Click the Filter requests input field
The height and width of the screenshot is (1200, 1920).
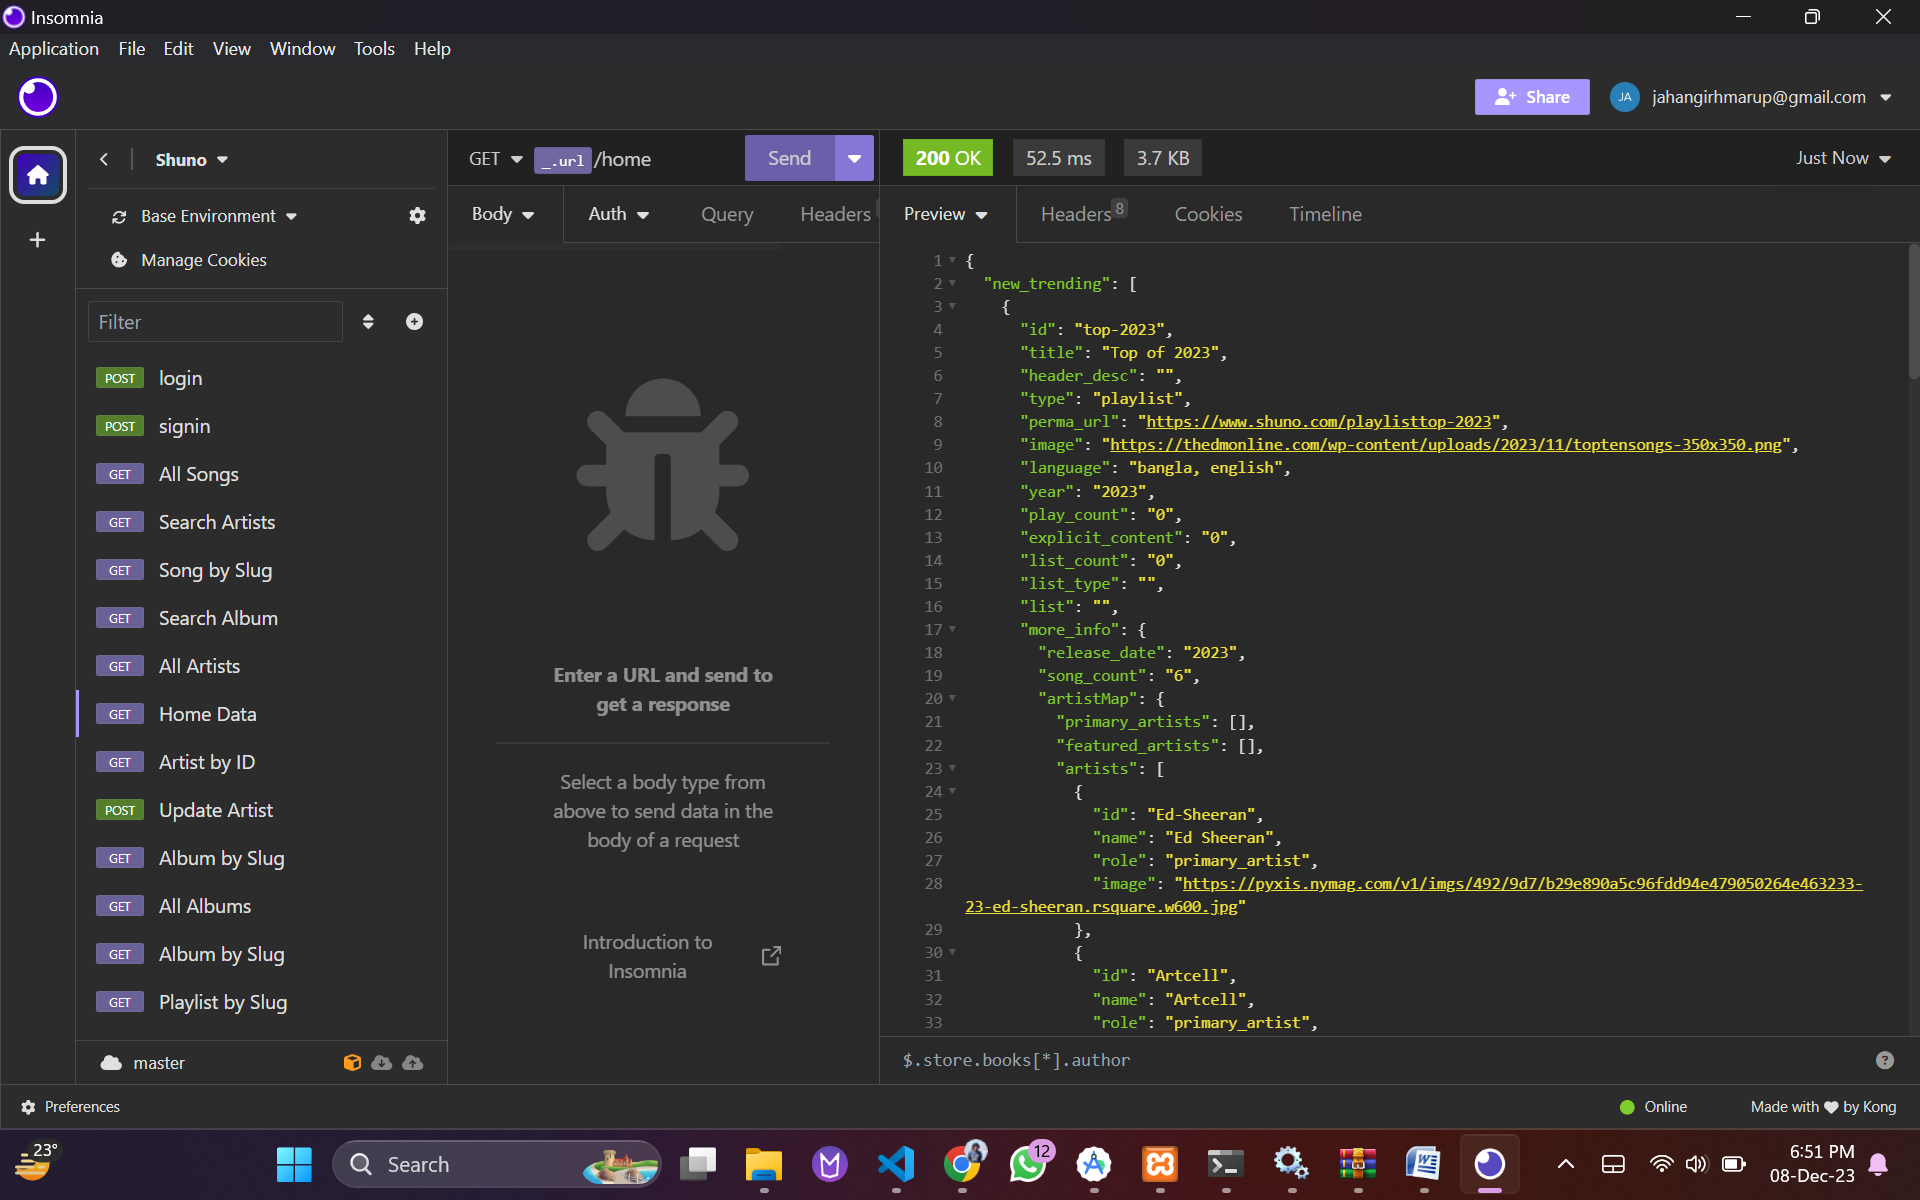(x=216, y=322)
